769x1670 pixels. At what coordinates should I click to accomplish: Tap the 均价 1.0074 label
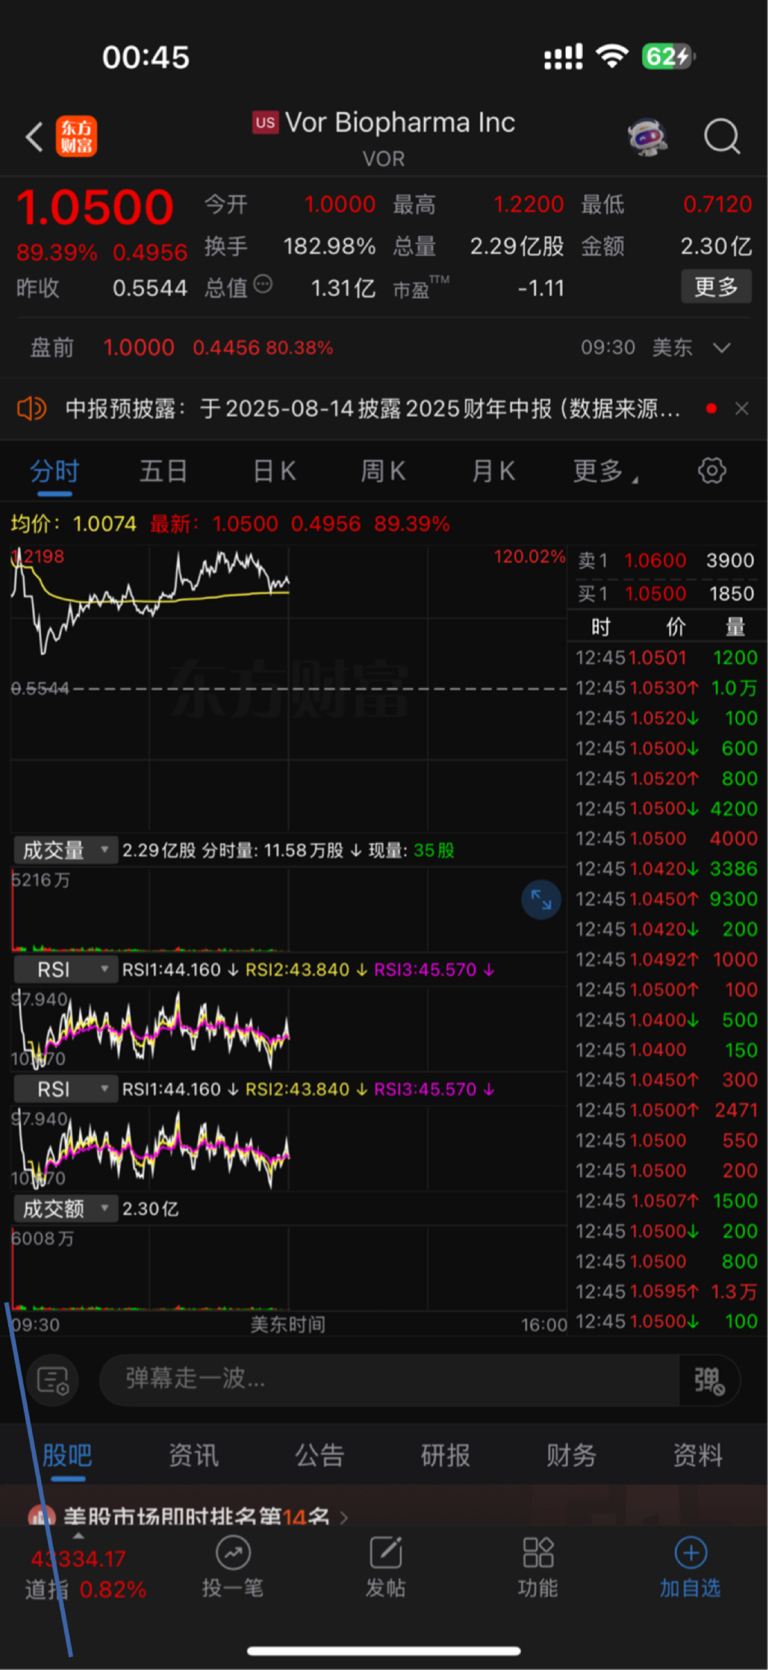(73, 524)
